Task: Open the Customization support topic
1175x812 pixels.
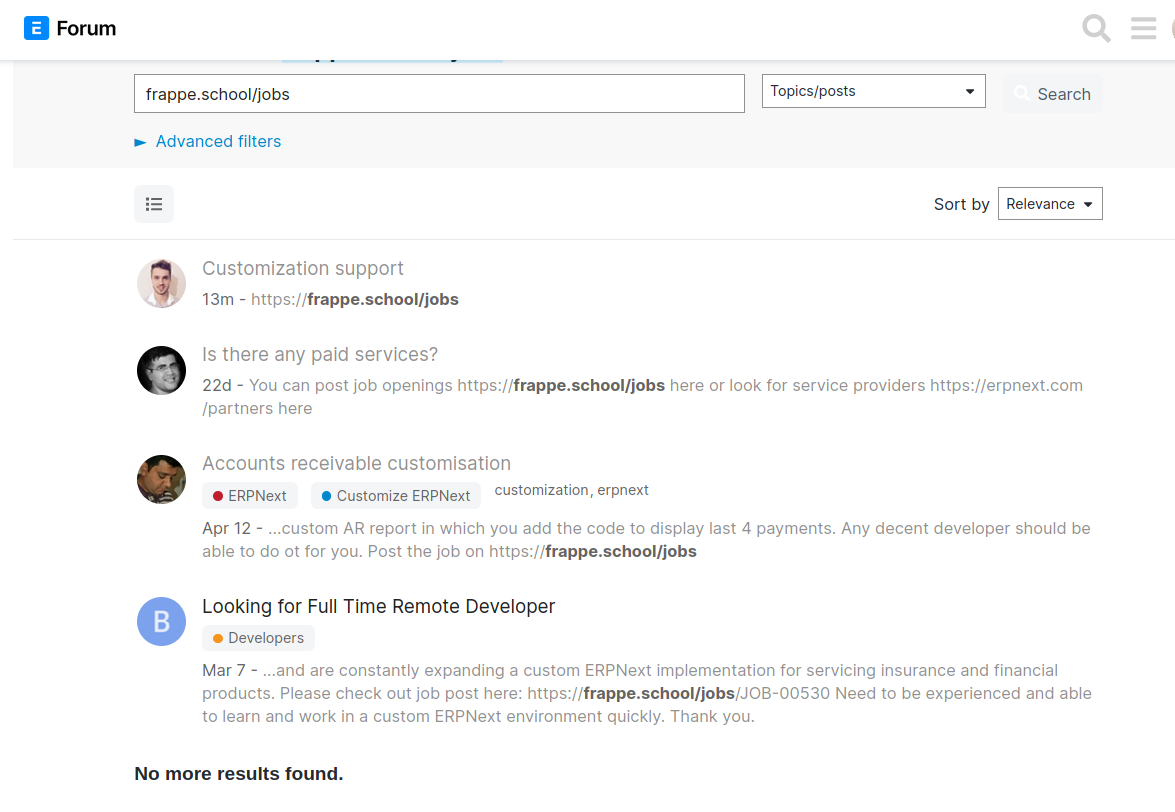Action: point(303,268)
